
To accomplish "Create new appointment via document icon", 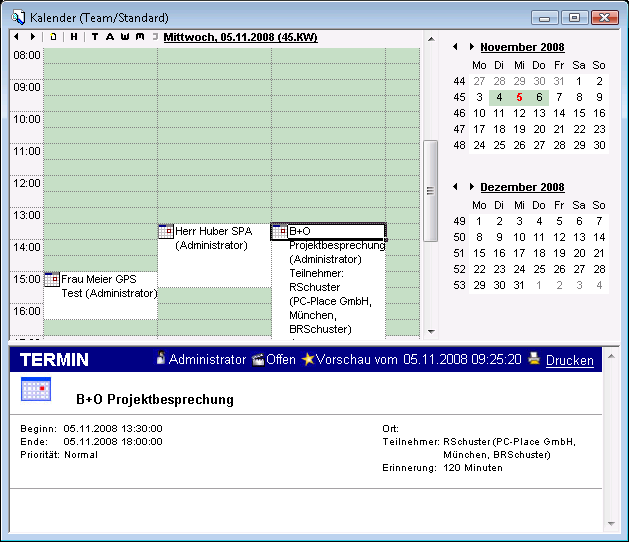I will pyautogui.click(x=53, y=37).
